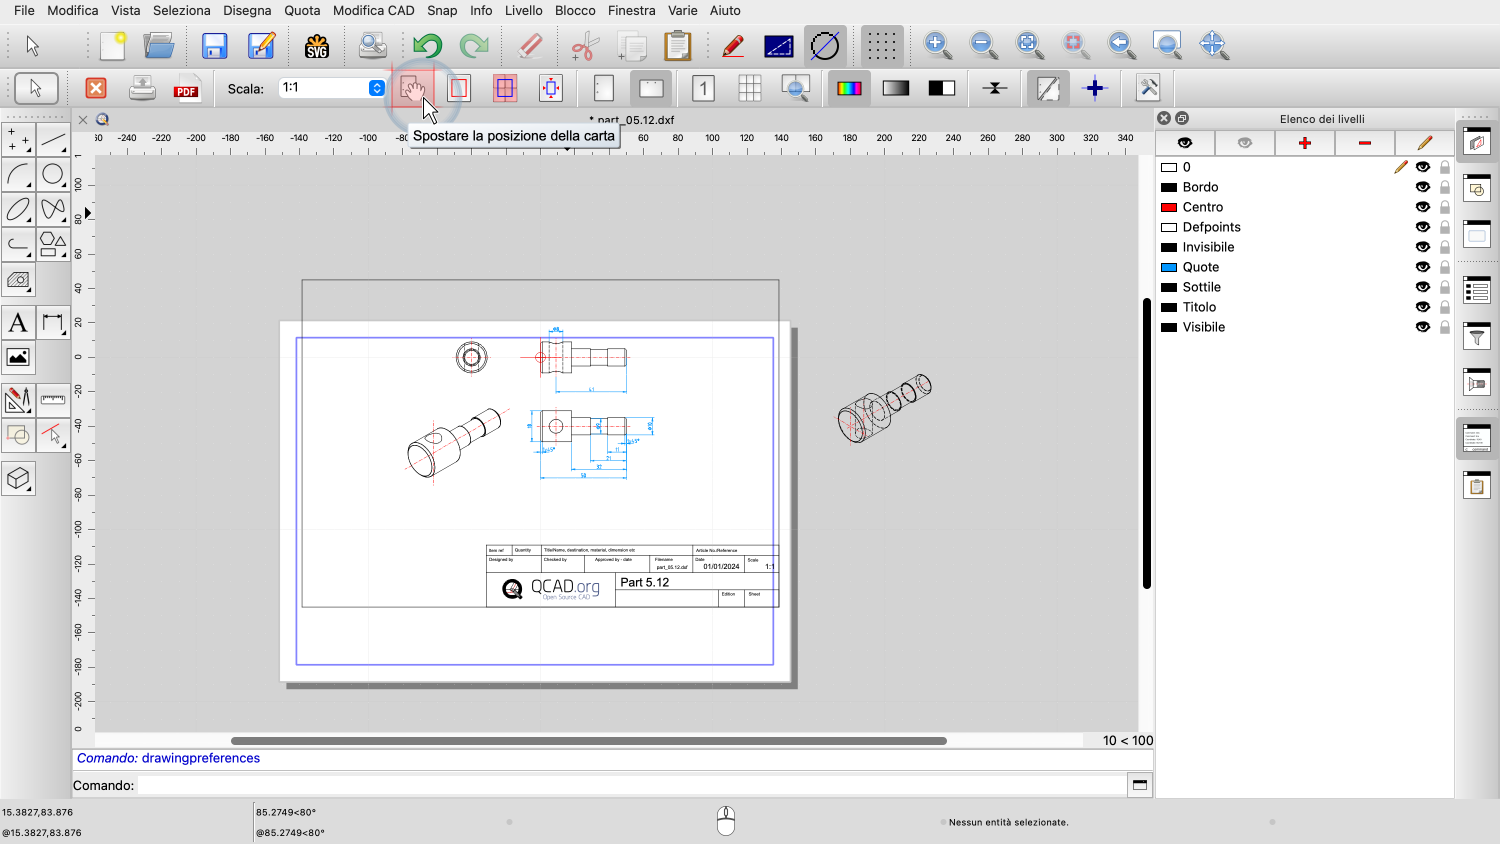Select the text tool
This screenshot has width=1500, height=844.
tap(18, 323)
